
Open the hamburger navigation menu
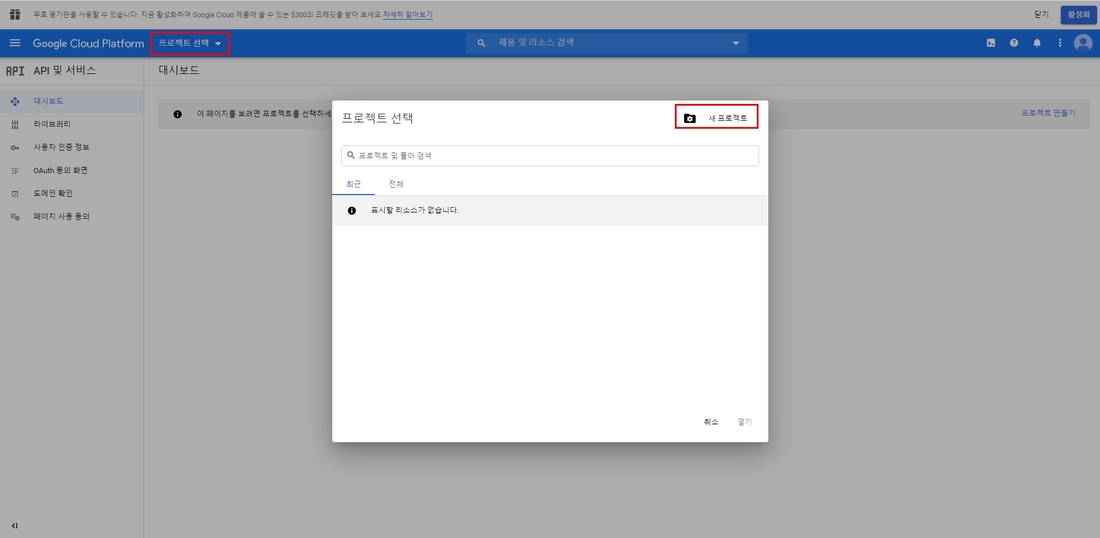[x=15, y=43]
